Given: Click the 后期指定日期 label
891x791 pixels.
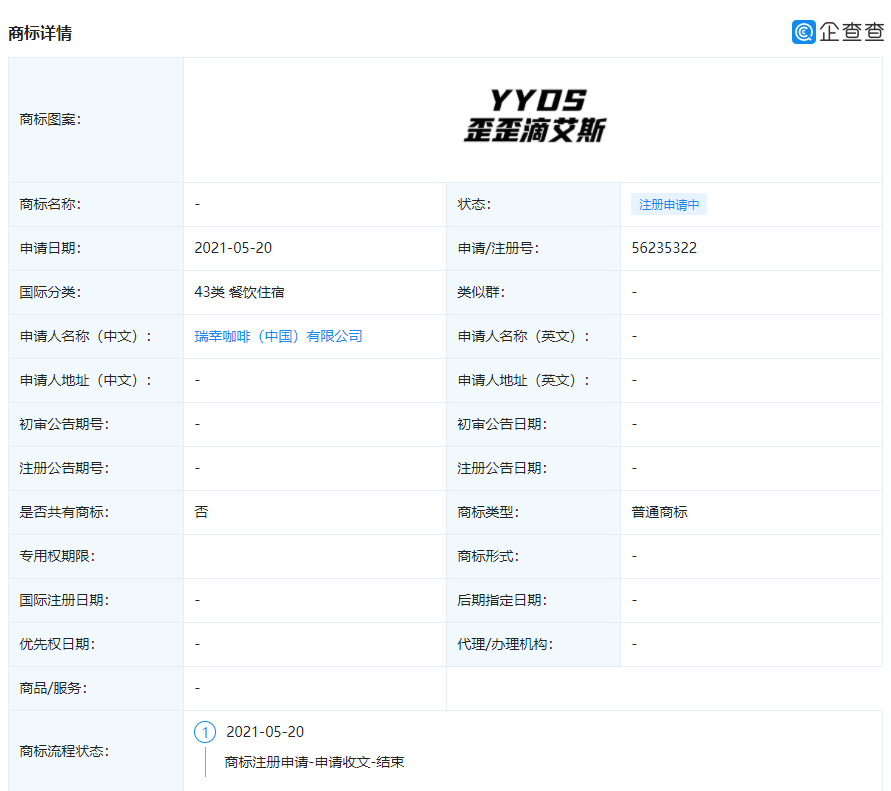Looking at the screenshot, I should pos(502,600).
